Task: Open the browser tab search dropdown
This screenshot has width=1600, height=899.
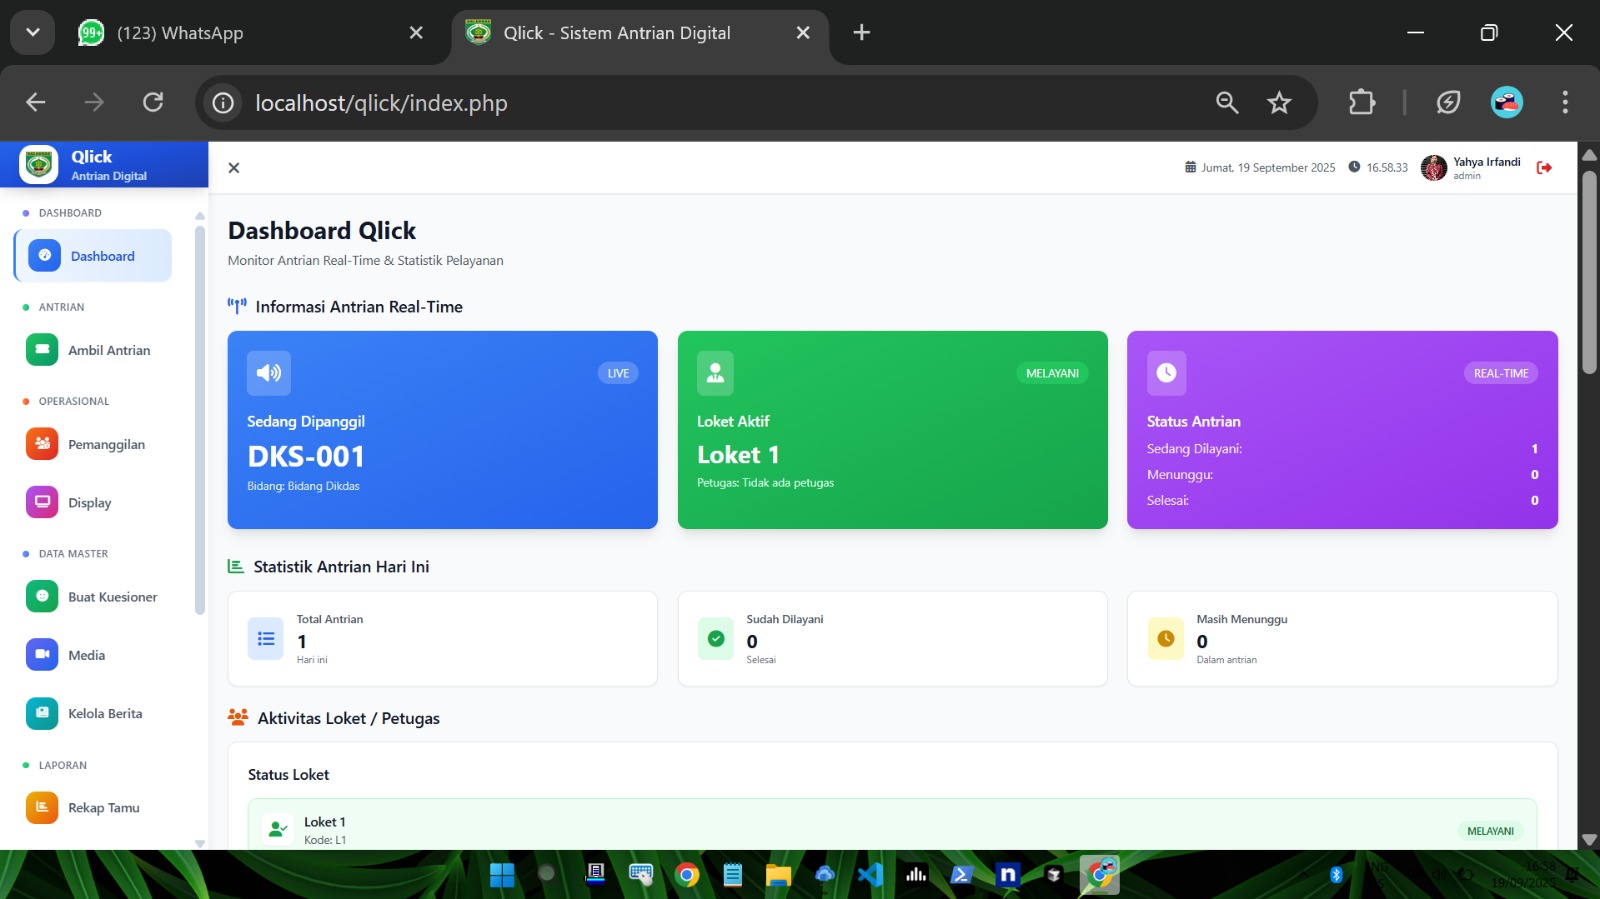Action: [33, 33]
